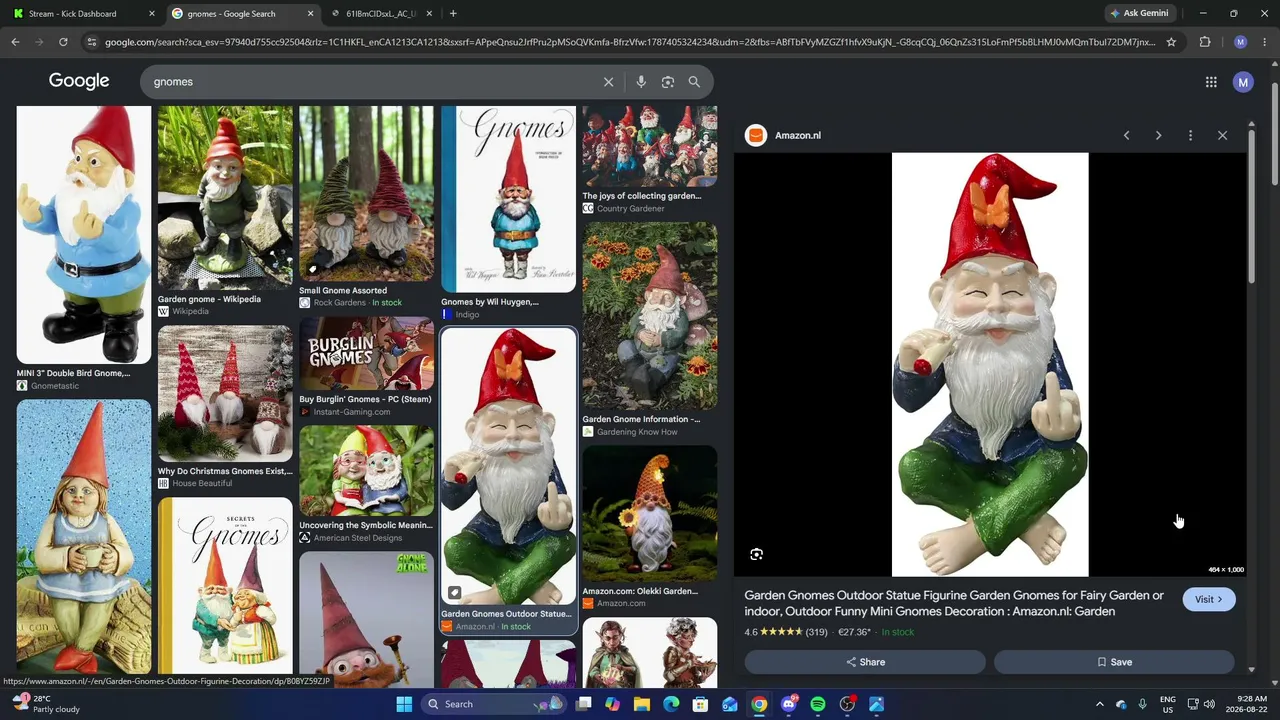Start a voice search with the microphone

(x=641, y=82)
